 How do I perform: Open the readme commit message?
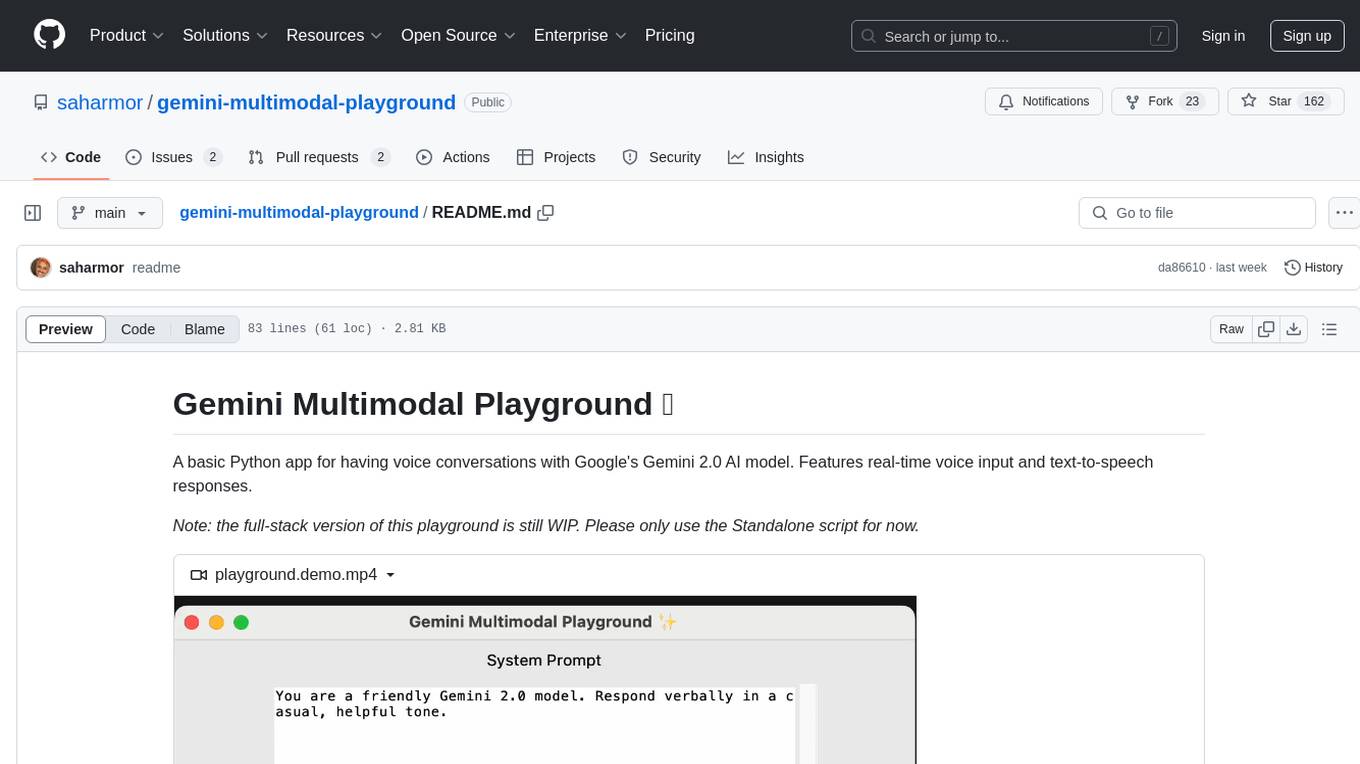click(156, 268)
